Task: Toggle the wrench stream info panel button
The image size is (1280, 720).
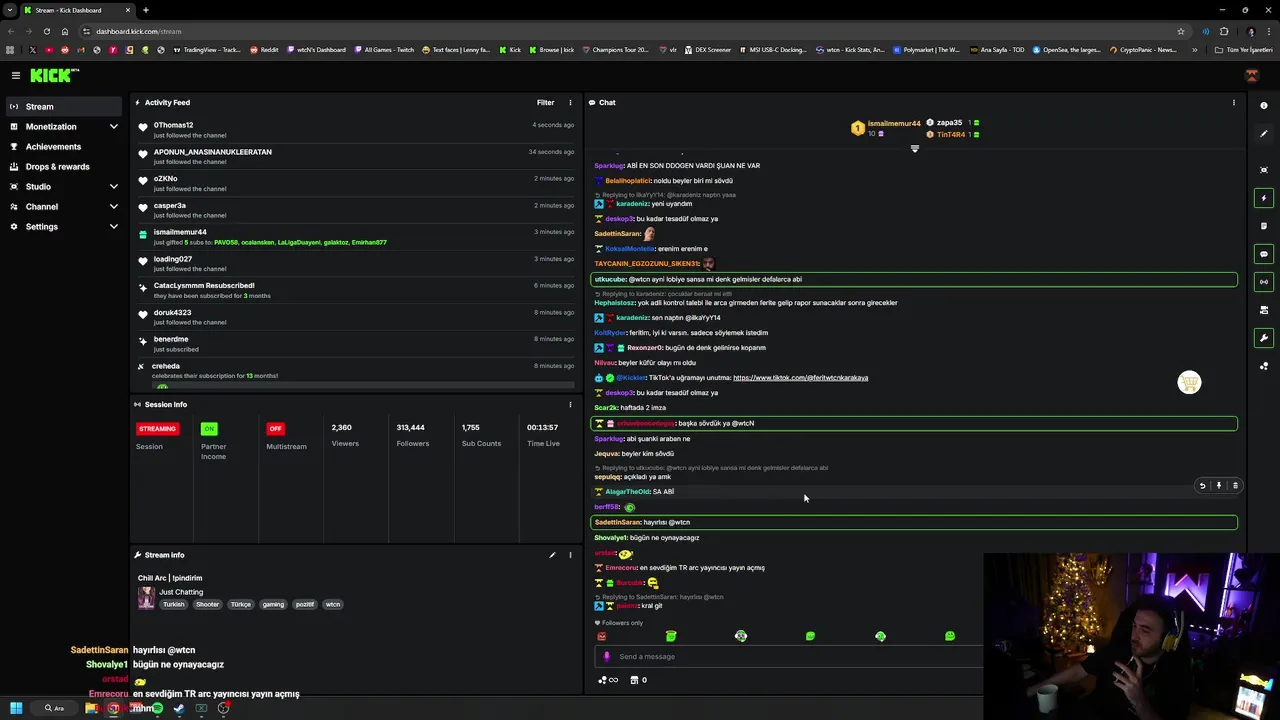Action: pyautogui.click(x=1264, y=338)
